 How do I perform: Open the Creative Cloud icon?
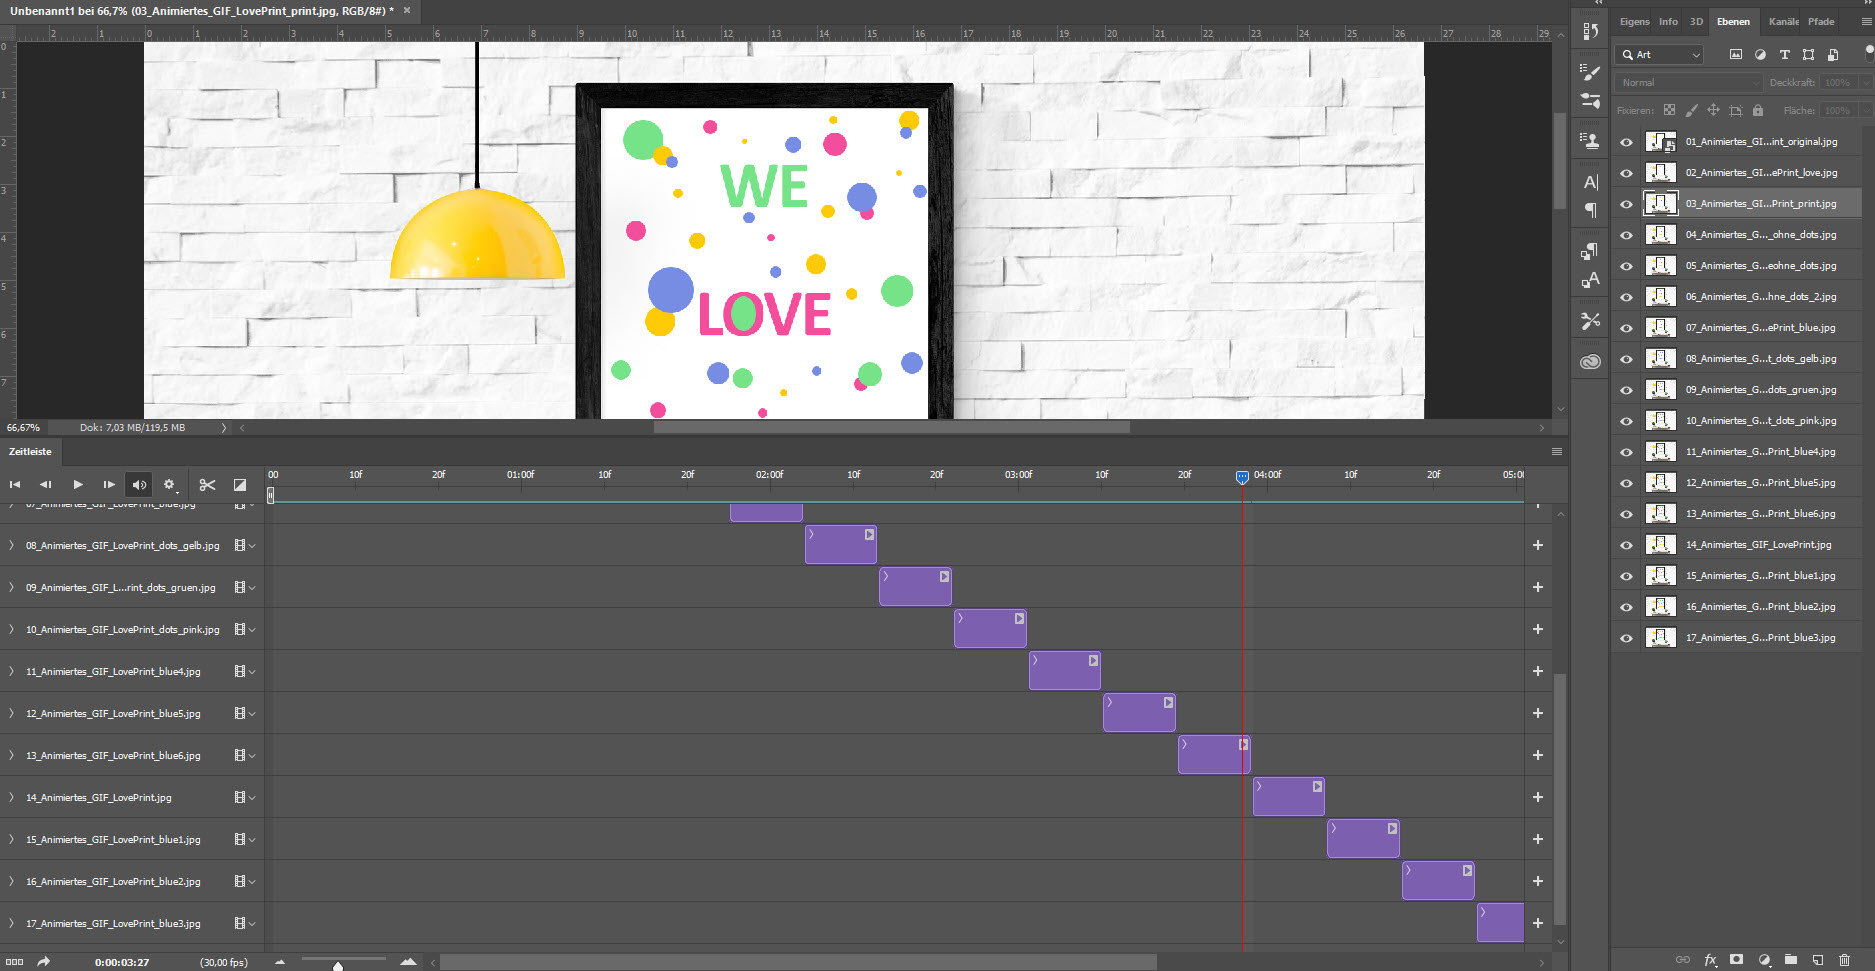click(x=1590, y=361)
